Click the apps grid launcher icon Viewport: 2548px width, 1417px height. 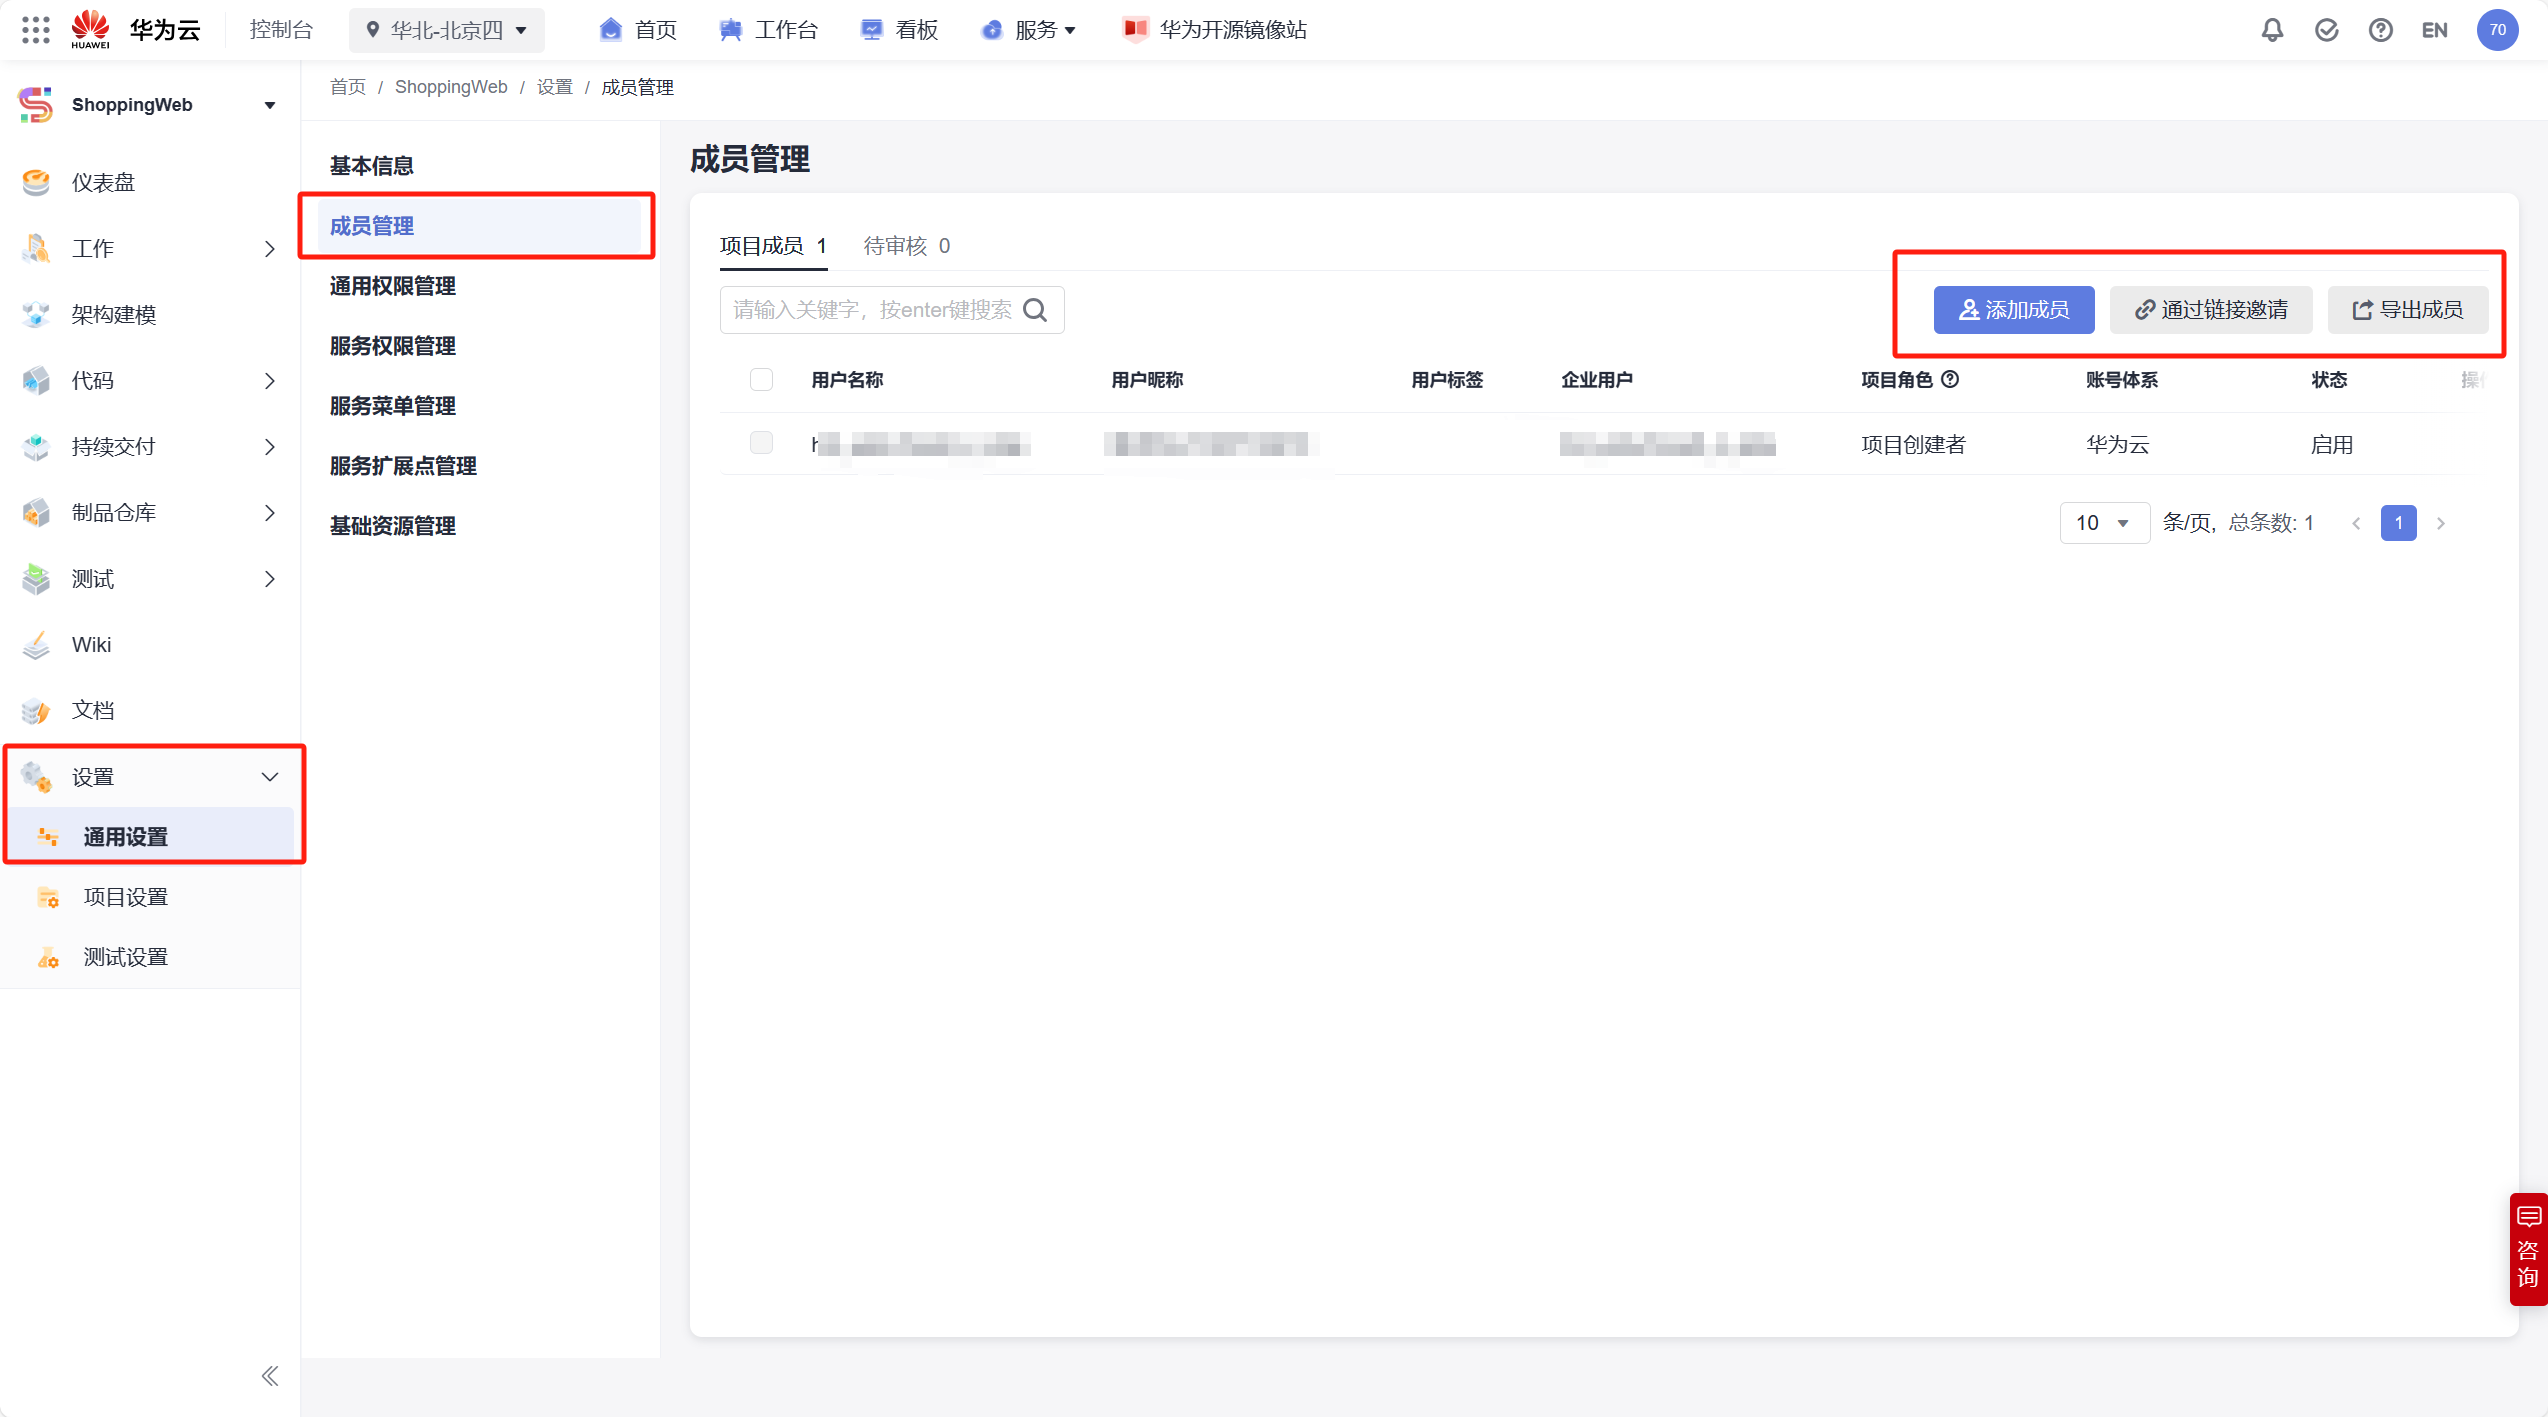(x=35, y=30)
